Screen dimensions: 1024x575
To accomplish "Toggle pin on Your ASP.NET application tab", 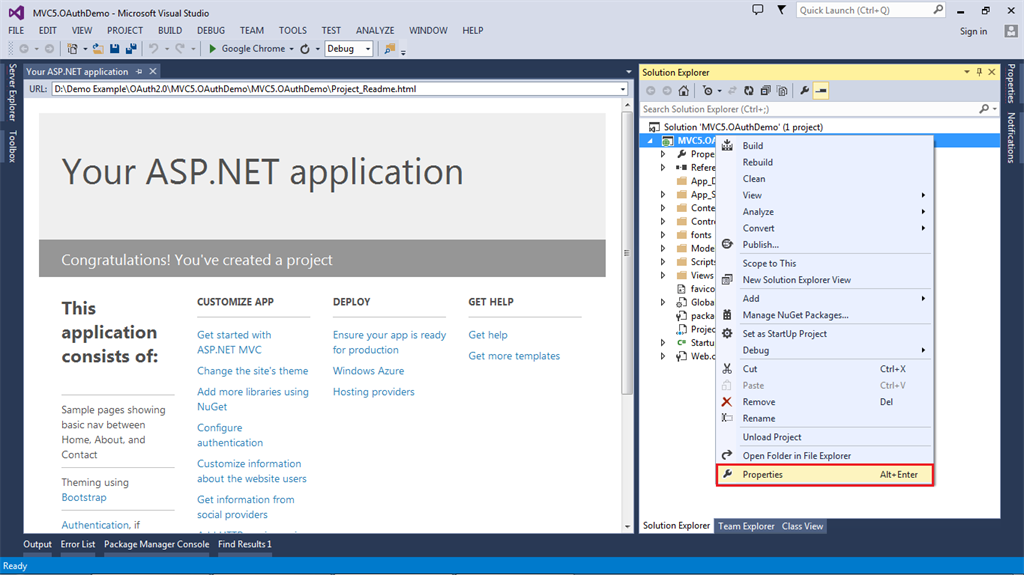I will tap(139, 72).
